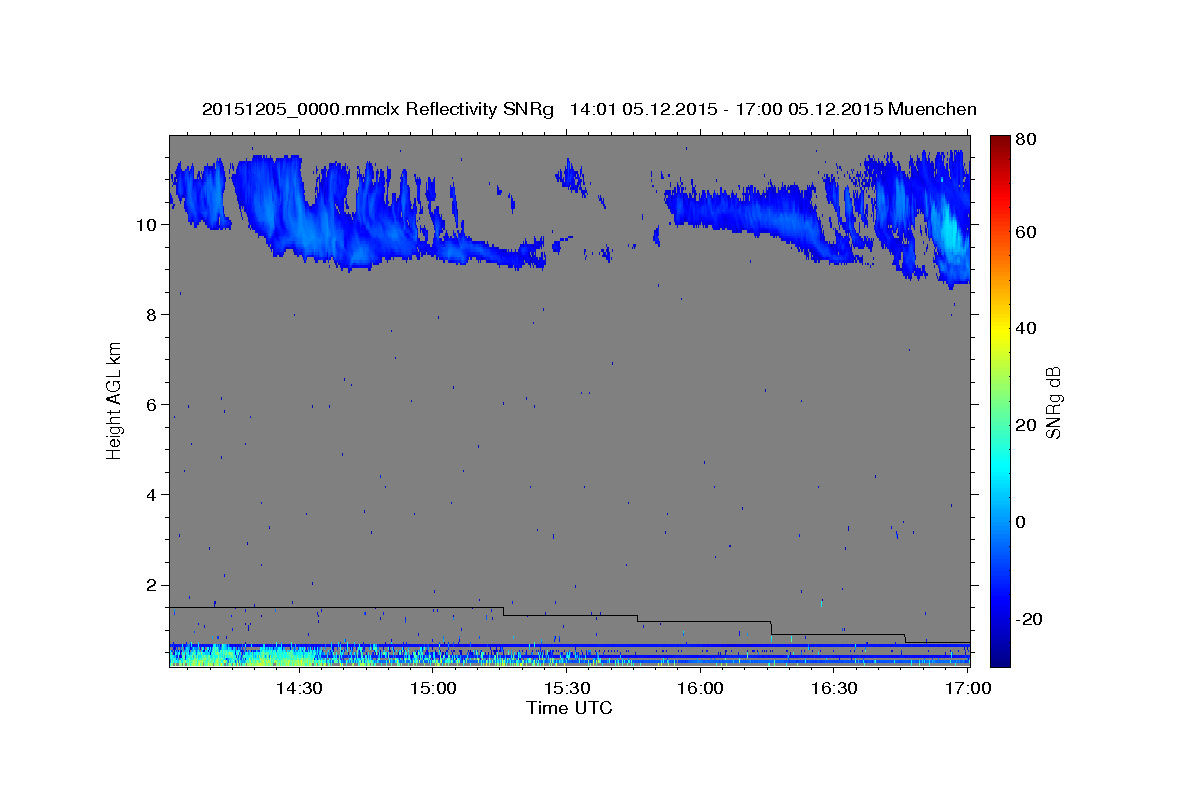Click the colorbar value -20
This screenshot has width=1200, height=800.
tap(1030, 619)
